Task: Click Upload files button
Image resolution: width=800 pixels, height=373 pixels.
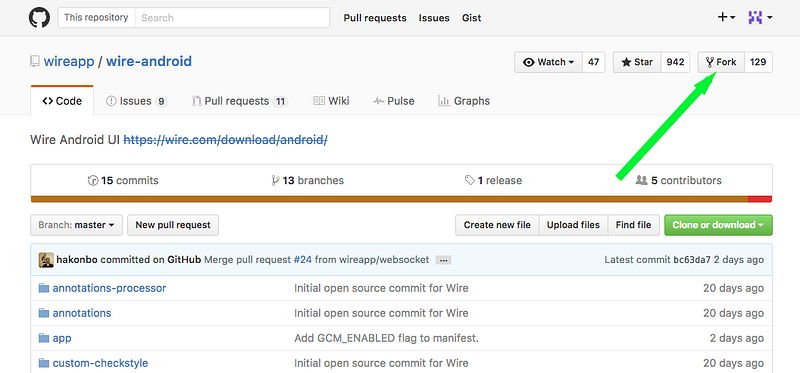Action: (573, 225)
